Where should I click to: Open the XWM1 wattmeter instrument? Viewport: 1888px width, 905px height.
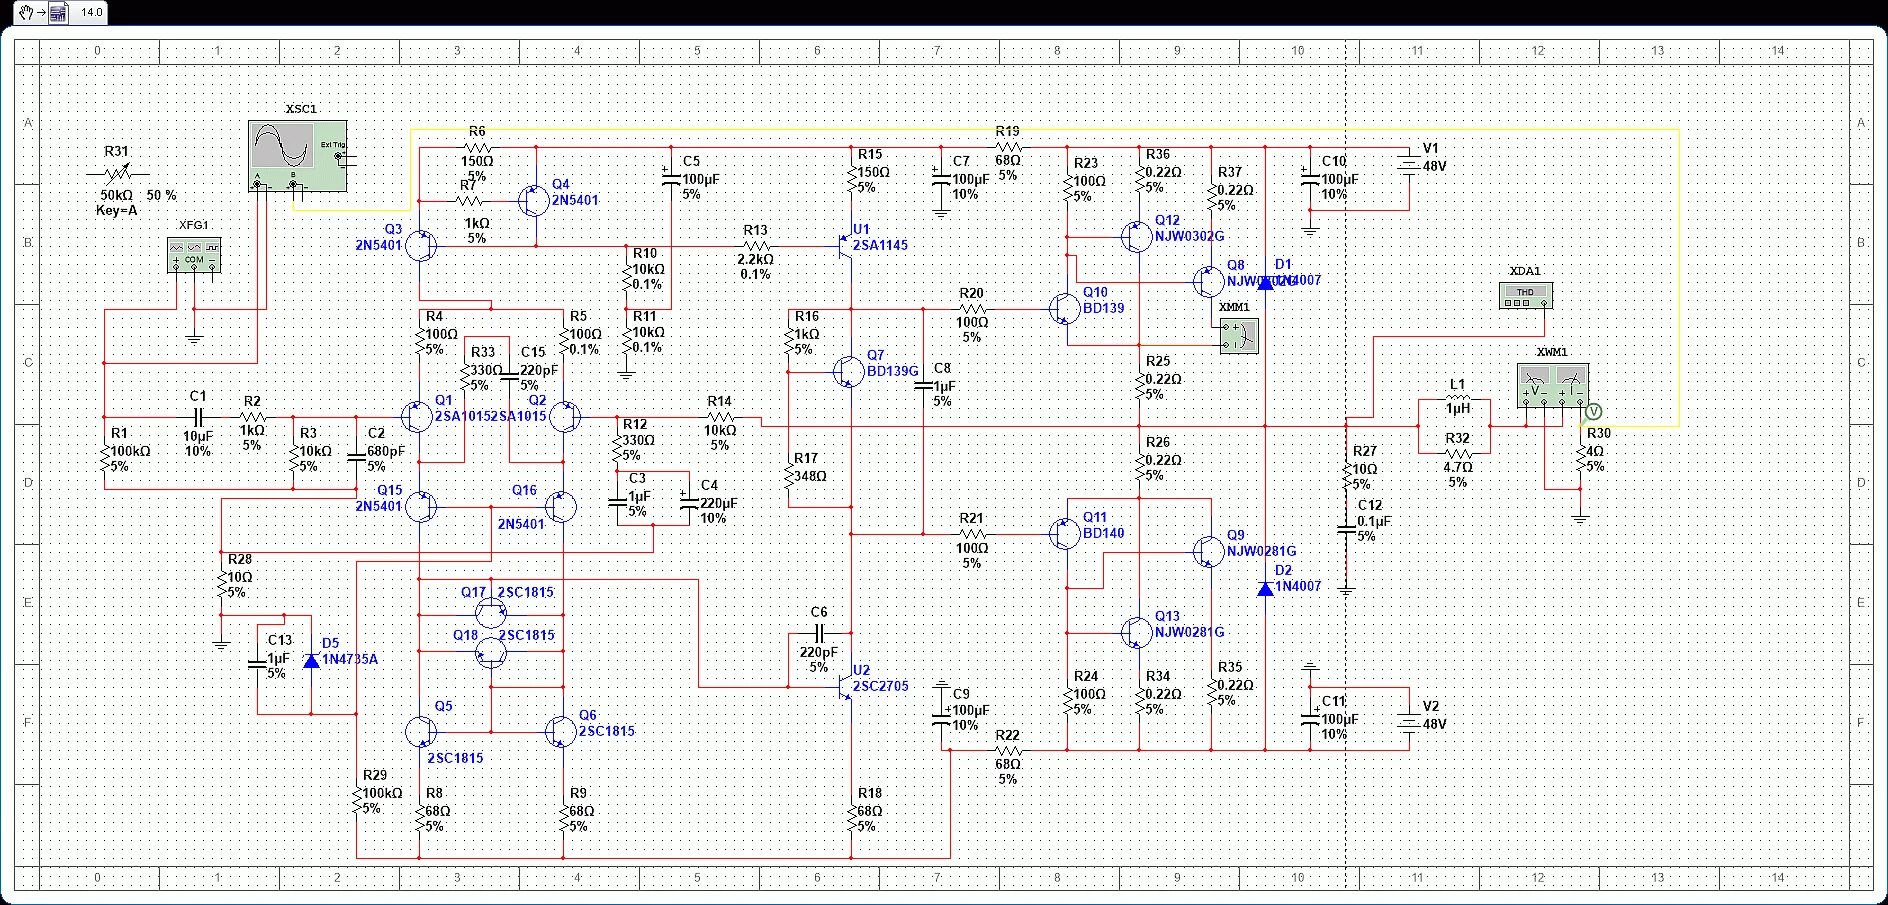pyautogui.click(x=1553, y=385)
